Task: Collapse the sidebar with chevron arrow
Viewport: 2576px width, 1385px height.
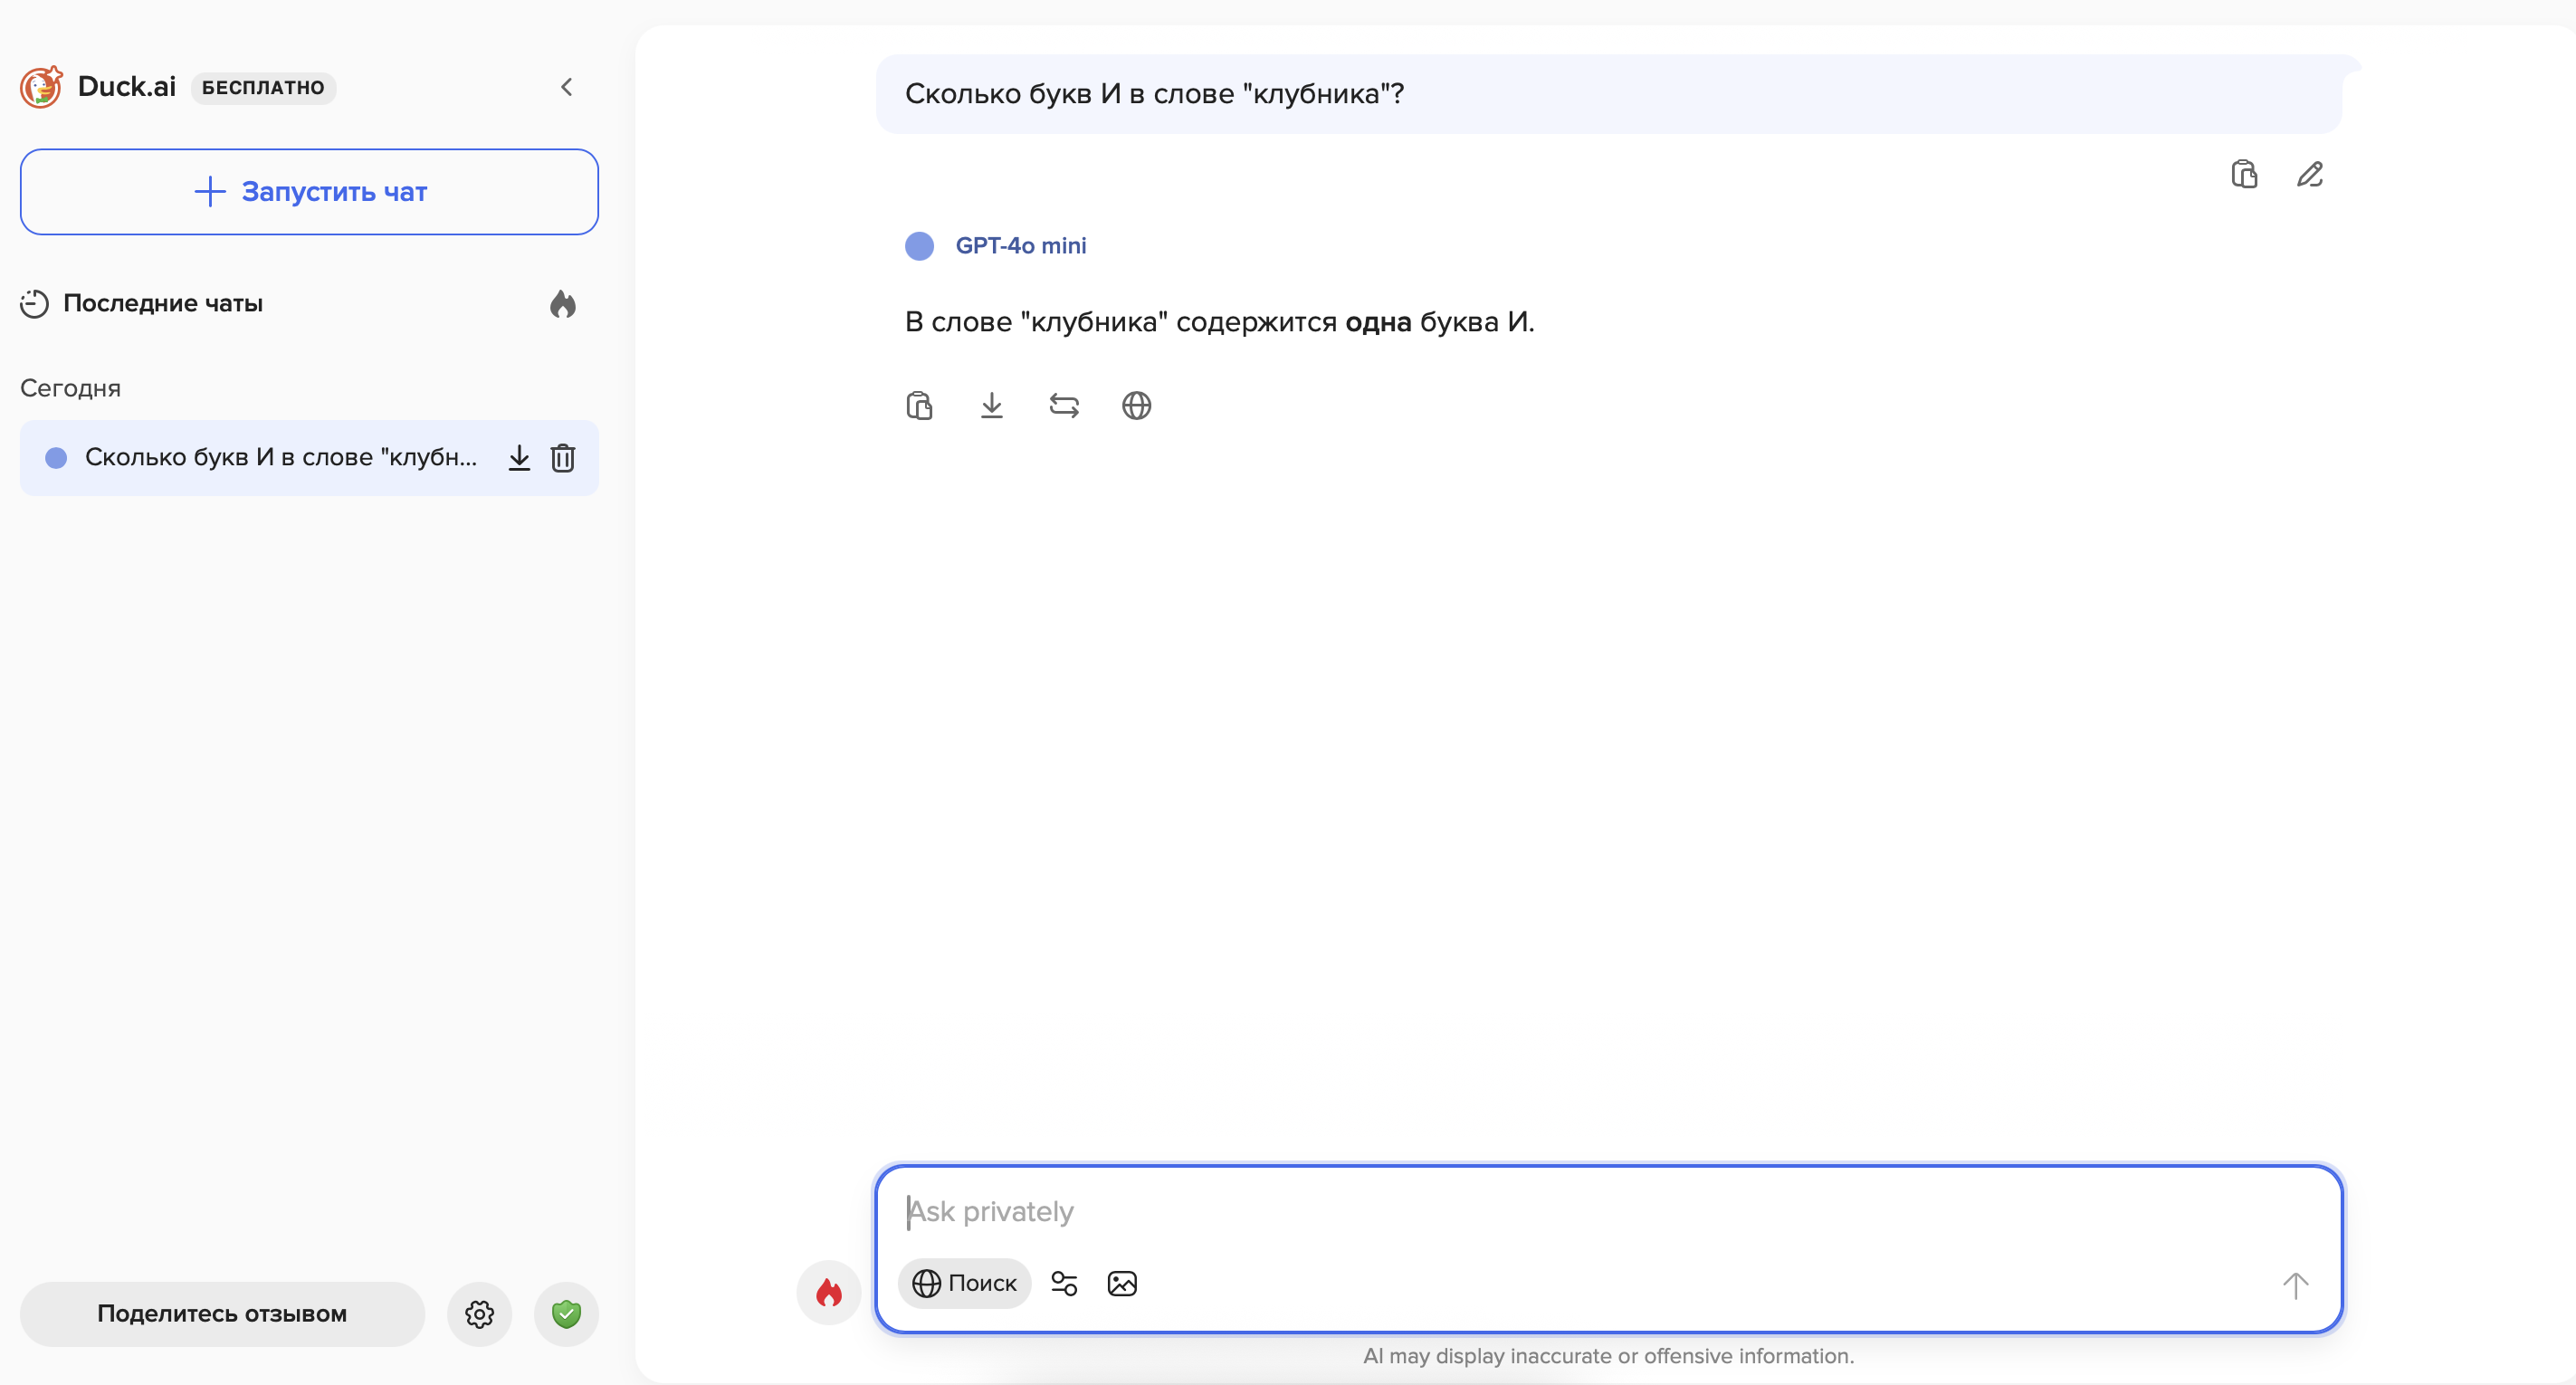Action: tap(567, 87)
